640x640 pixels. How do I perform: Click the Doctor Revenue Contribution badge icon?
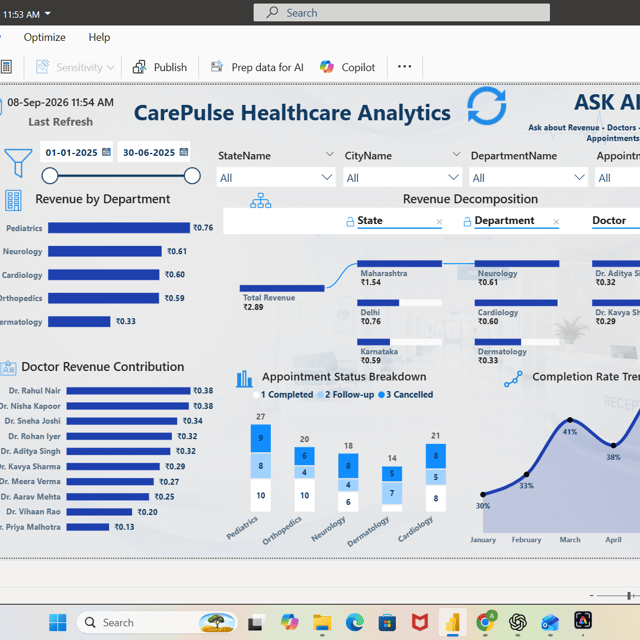[x=8, y=368]
